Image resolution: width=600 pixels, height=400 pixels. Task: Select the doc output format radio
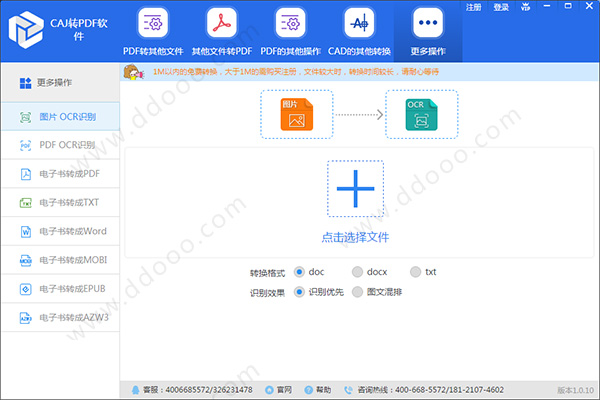click(x=299, y=272)
